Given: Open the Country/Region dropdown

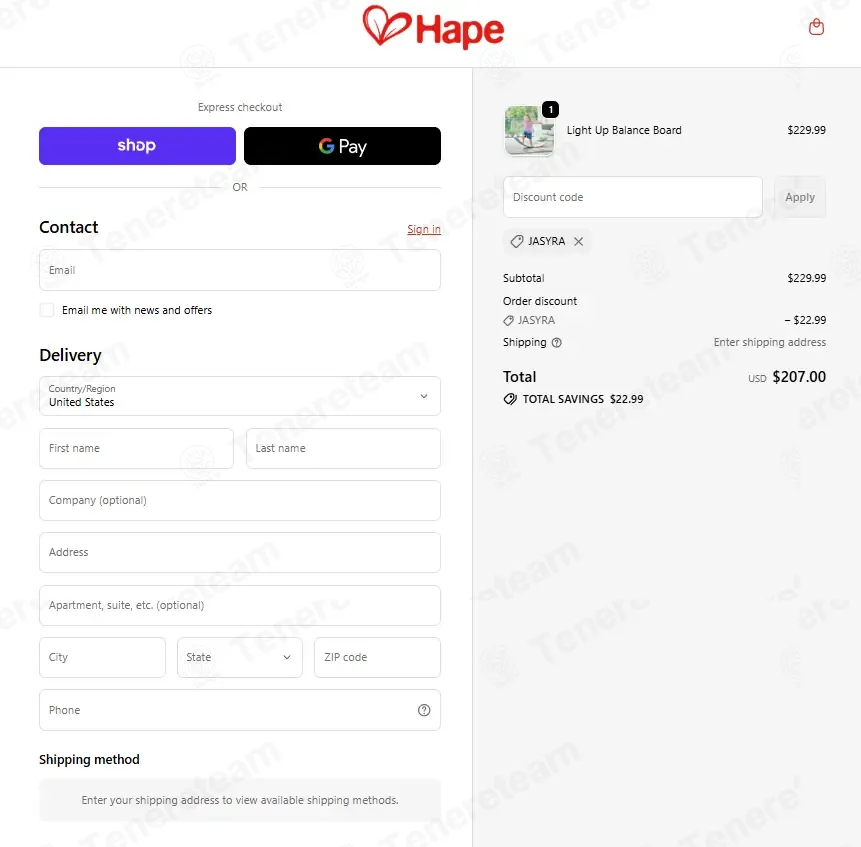Looking at the screenshot, I should point(240,396).
